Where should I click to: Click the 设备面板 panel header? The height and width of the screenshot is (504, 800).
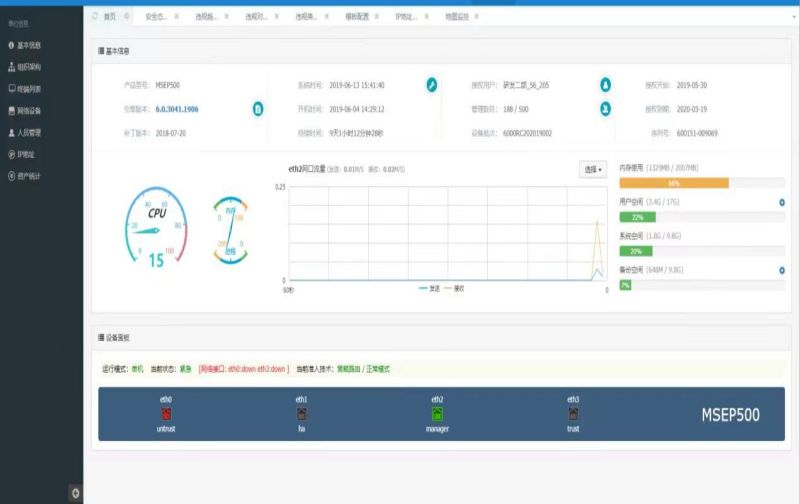441,338
